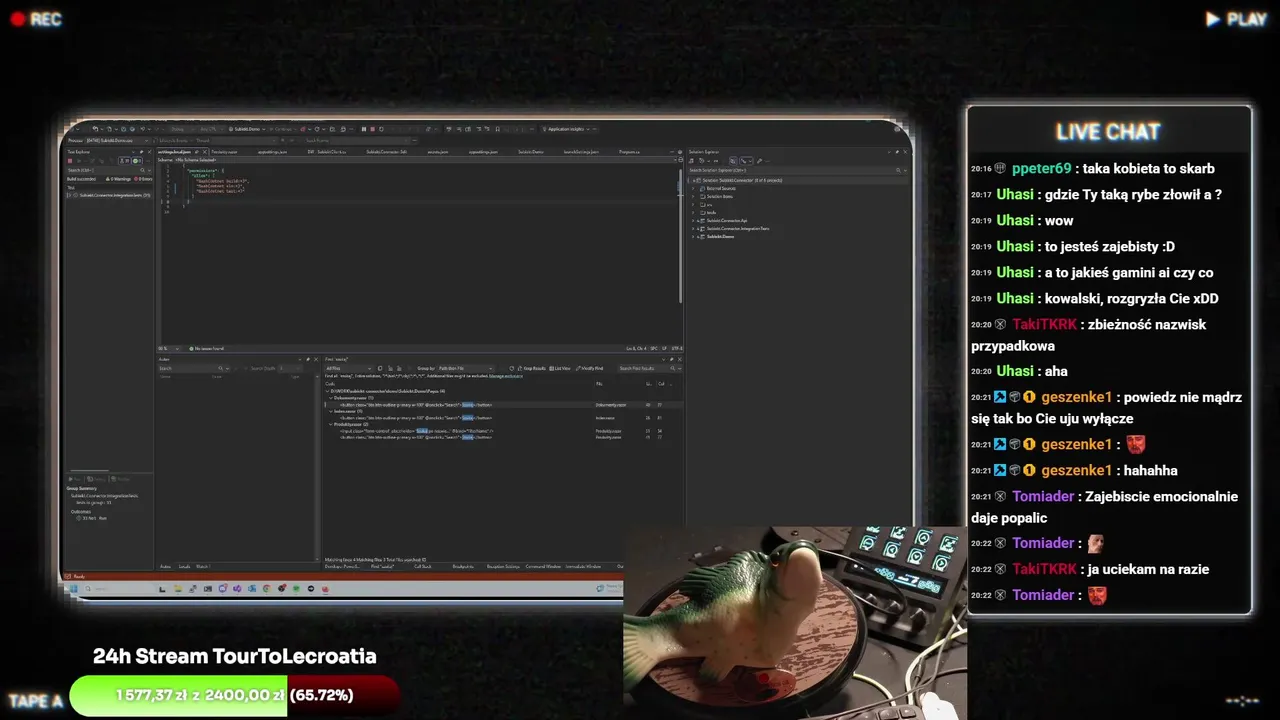The height and width of the screenshot is (720, 1280).
Task: Click the REC indicator in overlay
Action: click(36, 19)
